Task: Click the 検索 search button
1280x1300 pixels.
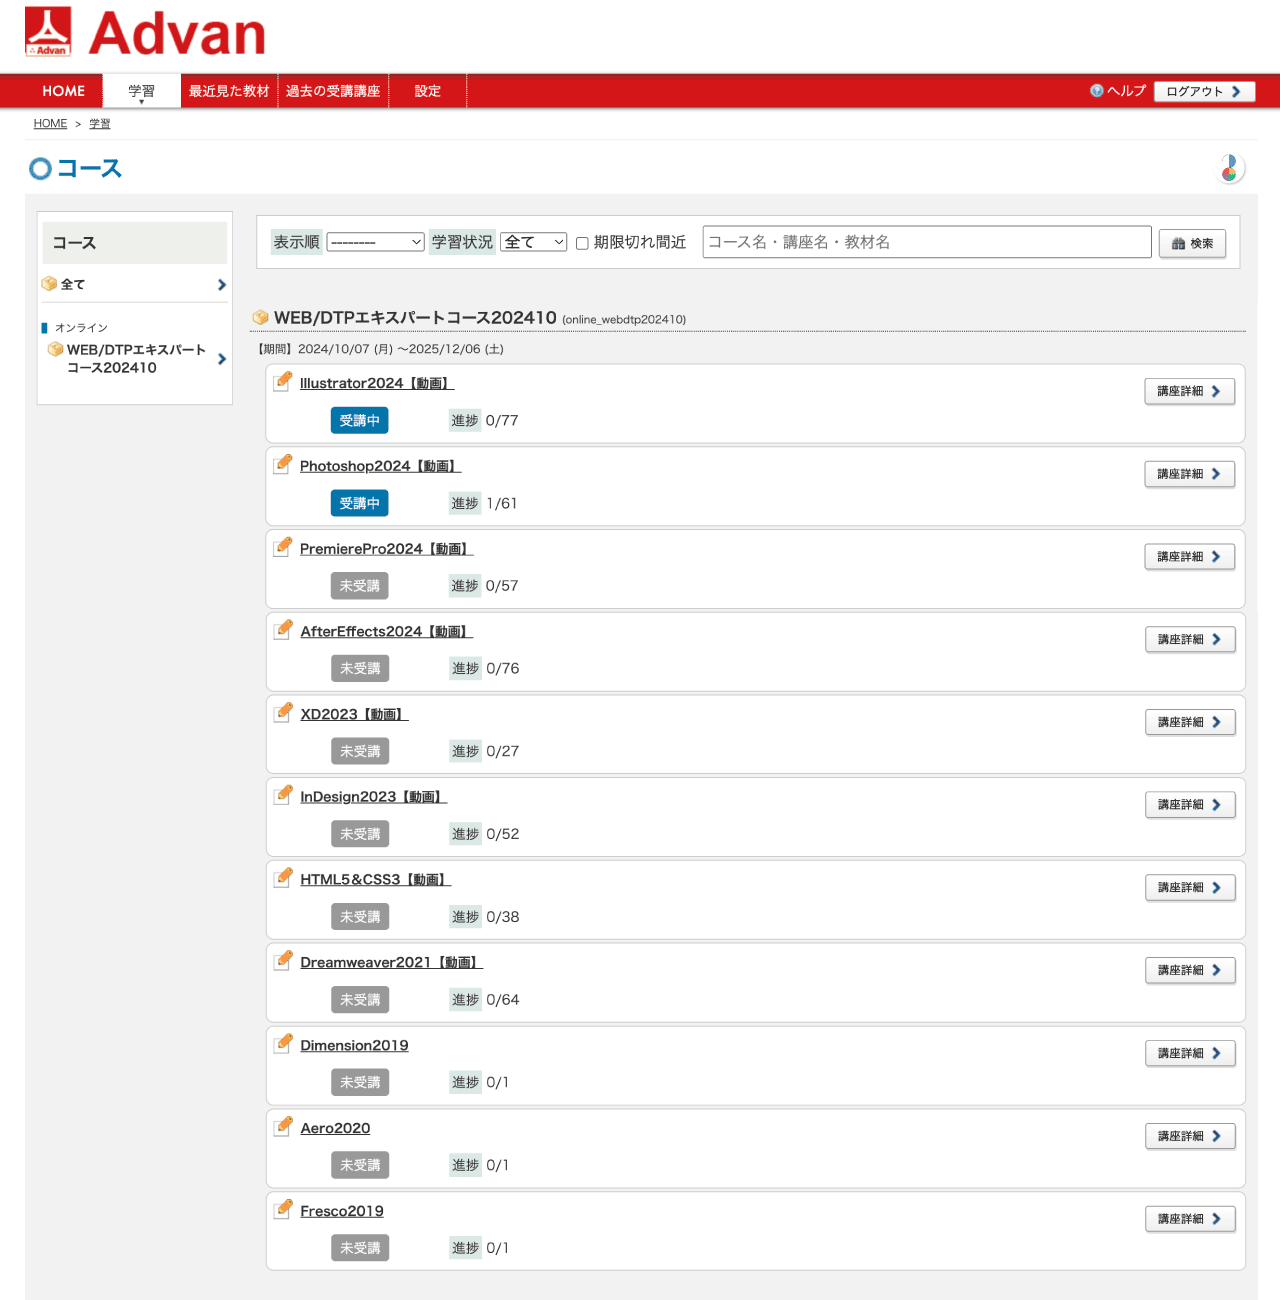Action: (x=1192, y=243)
